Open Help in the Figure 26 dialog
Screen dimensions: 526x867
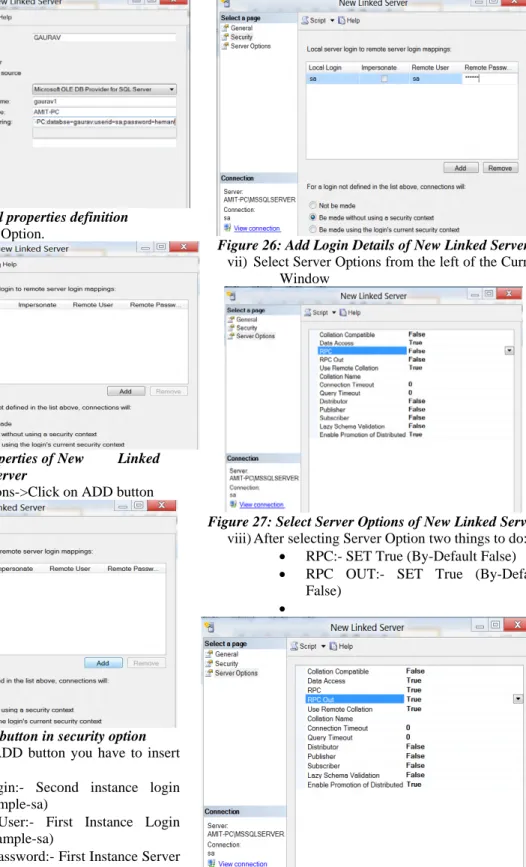tap(349, 20)
